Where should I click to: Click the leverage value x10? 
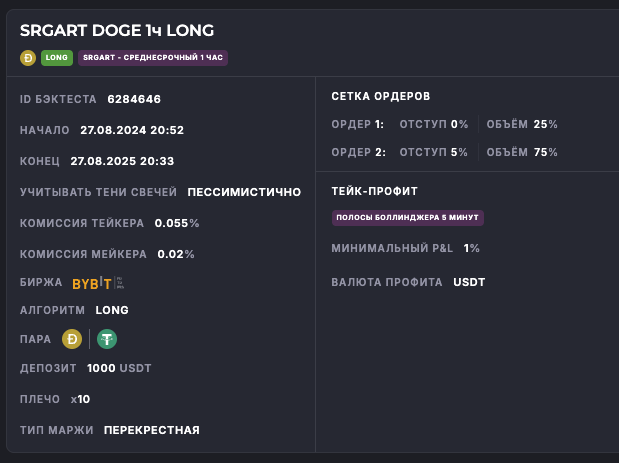[x=81, y=399]
